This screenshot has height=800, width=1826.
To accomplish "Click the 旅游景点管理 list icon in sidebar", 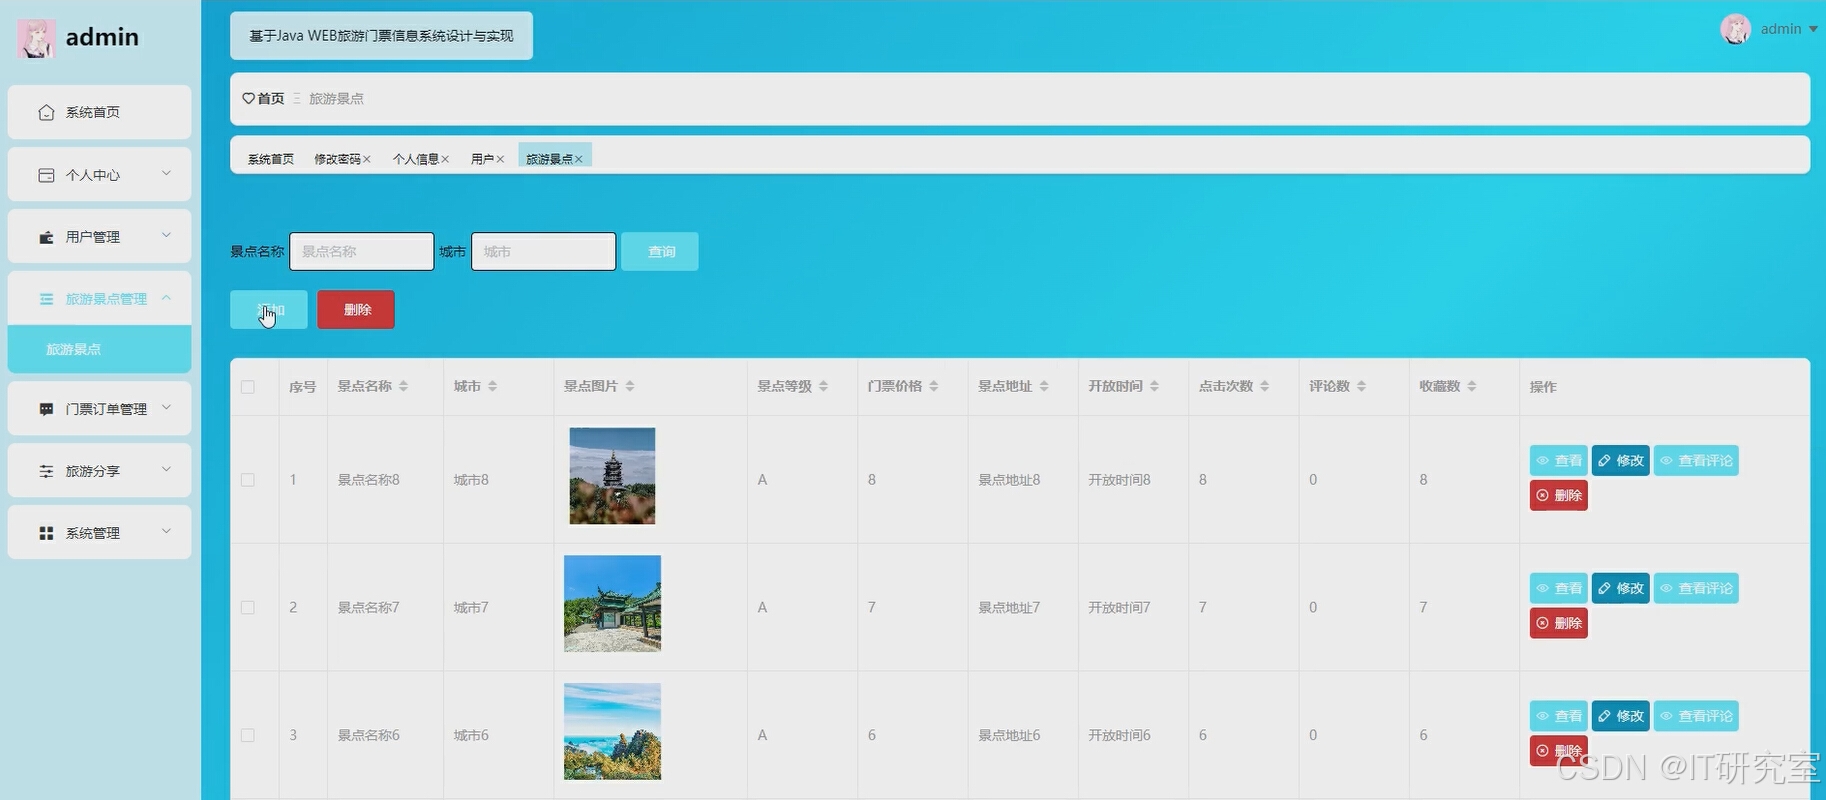I will [46, 299].
